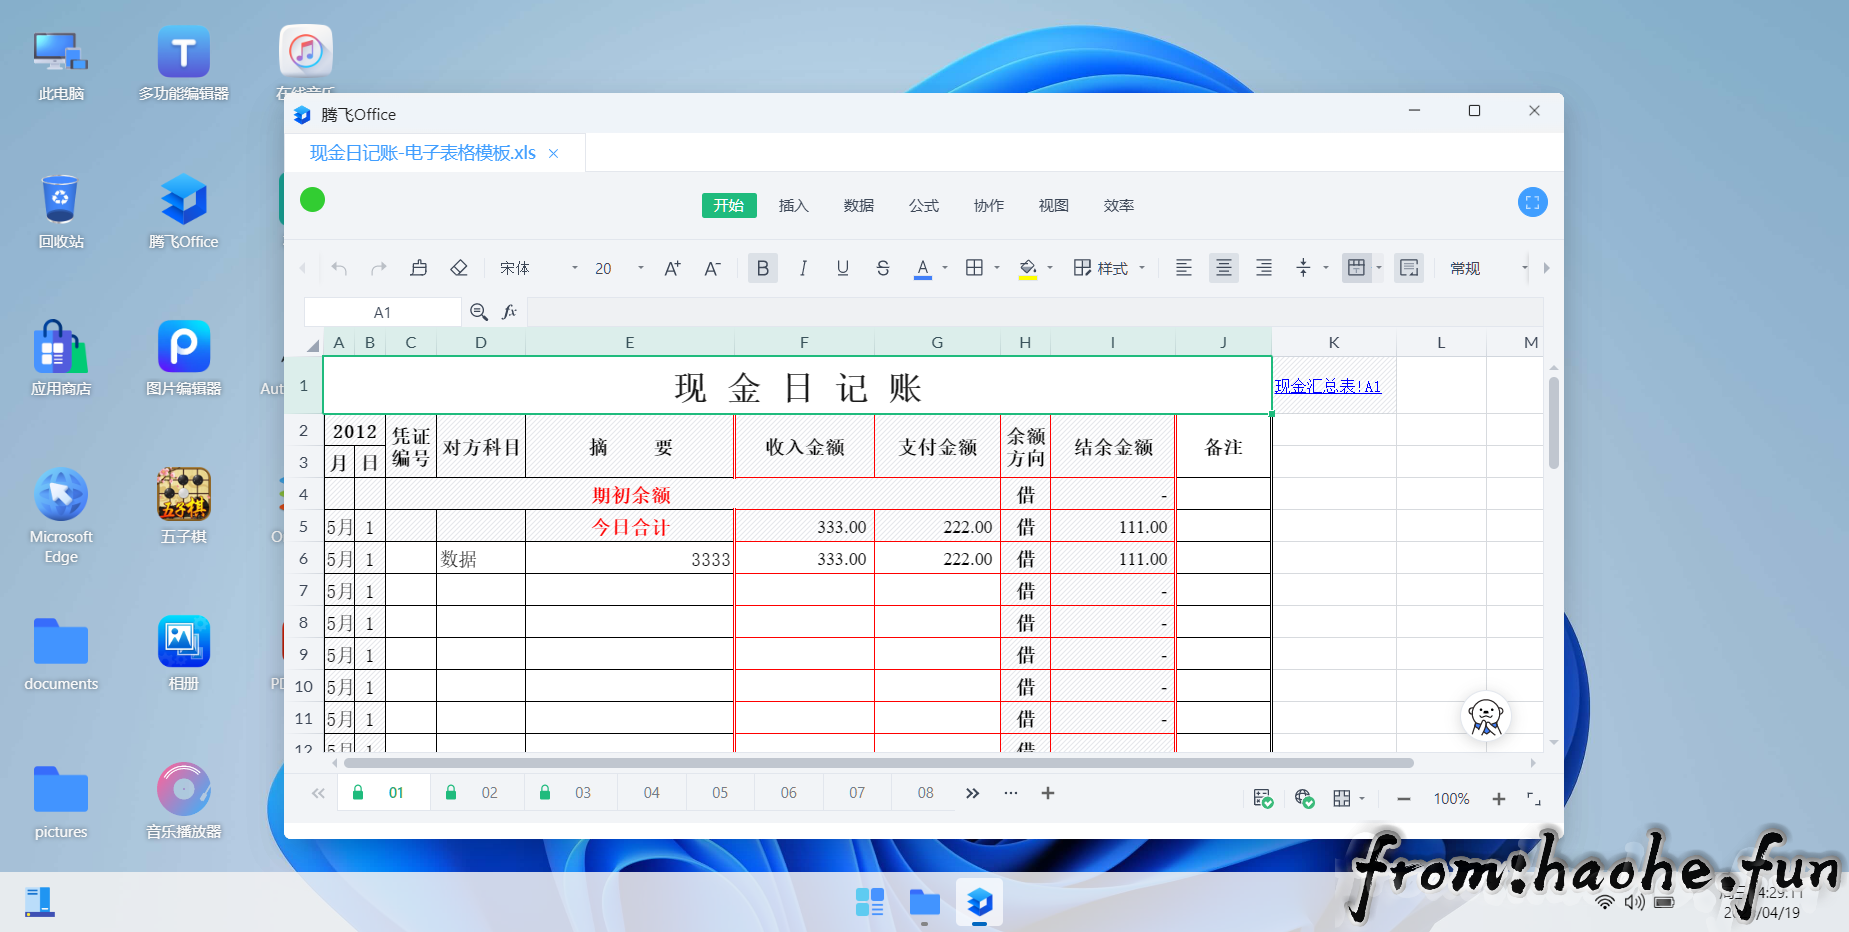Click the zoom in plus button
The image size is (1849, 932).
[1499, 798]
